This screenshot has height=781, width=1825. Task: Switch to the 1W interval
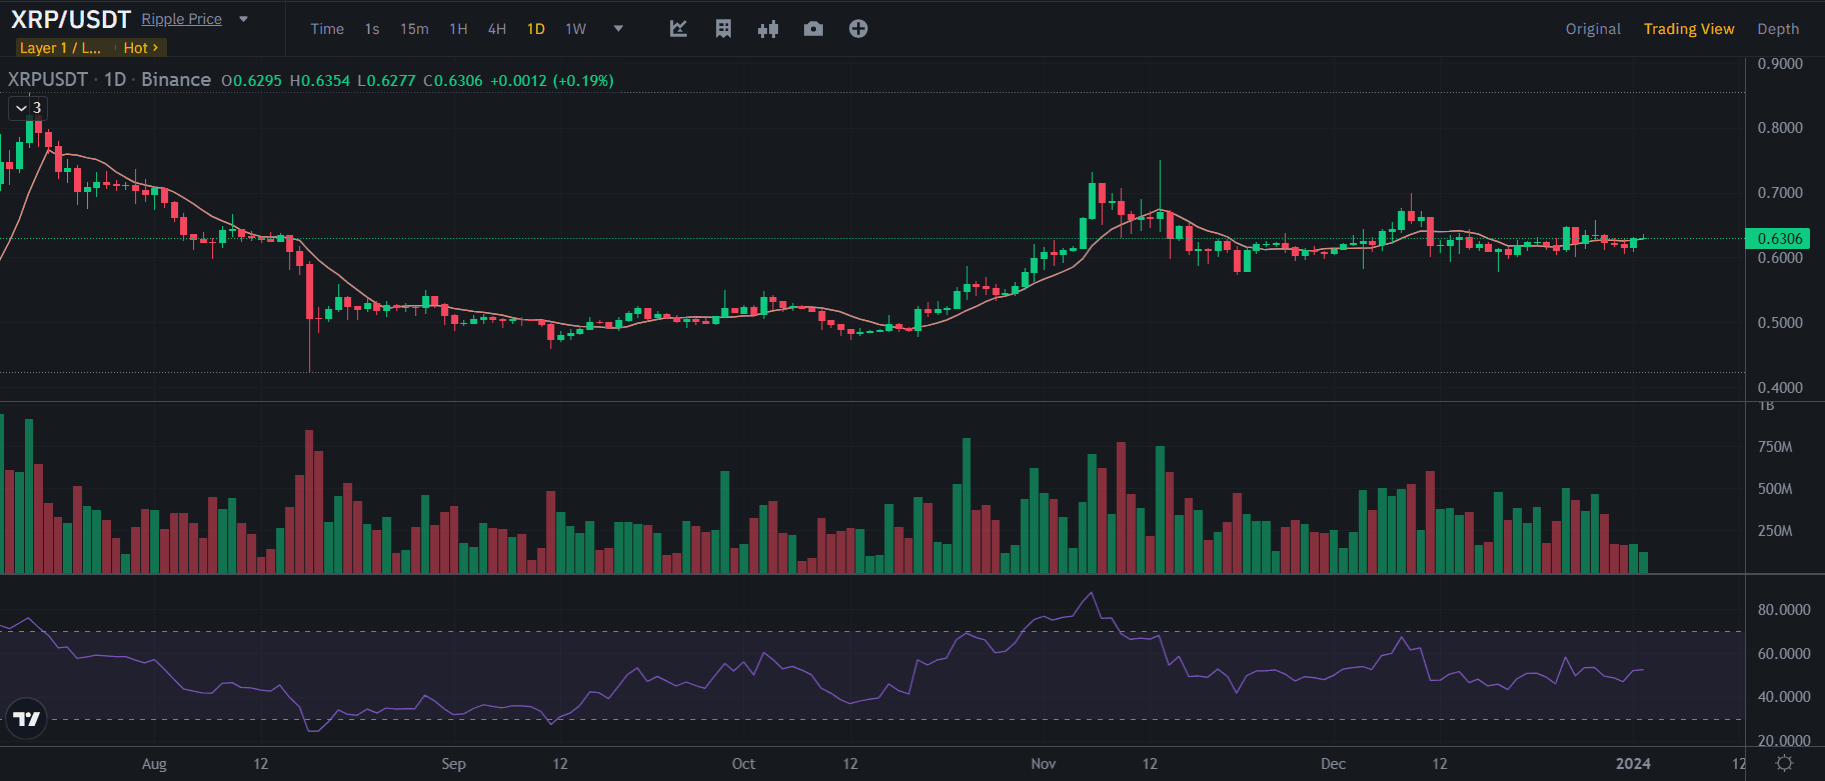(576, 29)
